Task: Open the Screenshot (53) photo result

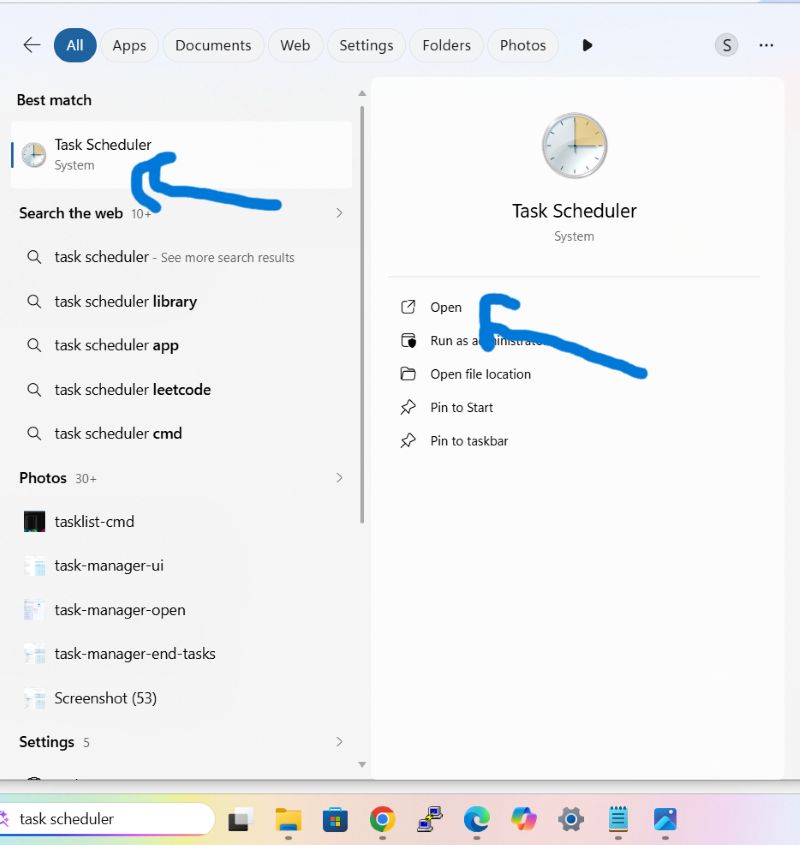Action: tap(181, 698)
